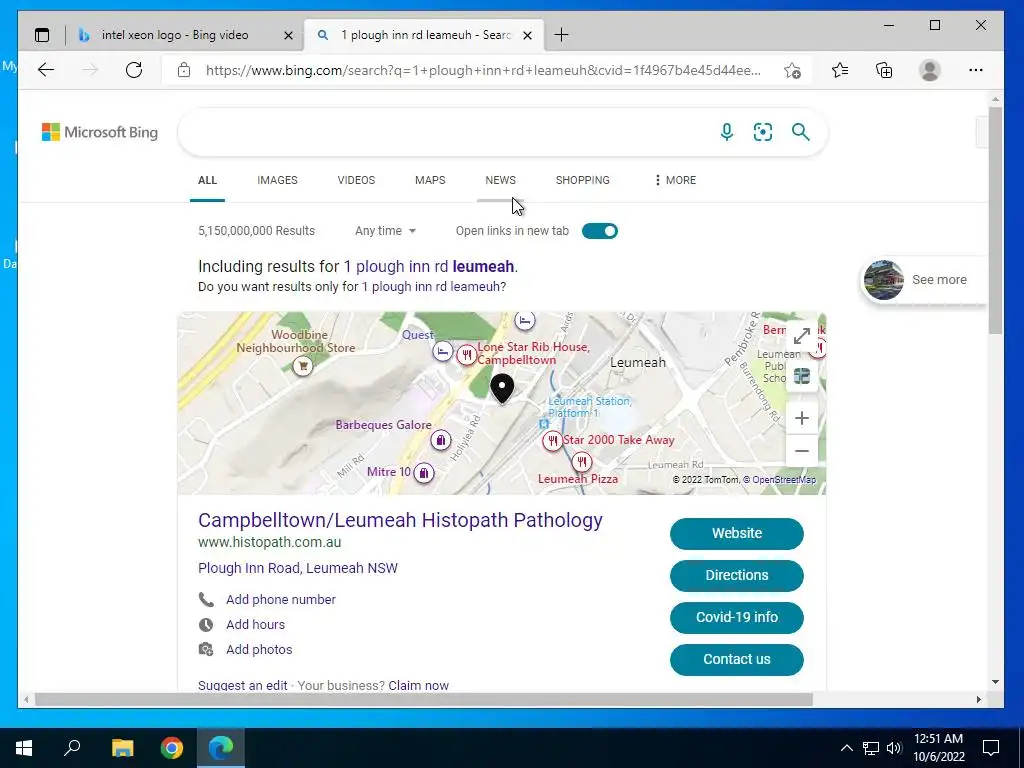
Task: Expand the map to full size
Action: click(801, 336)
